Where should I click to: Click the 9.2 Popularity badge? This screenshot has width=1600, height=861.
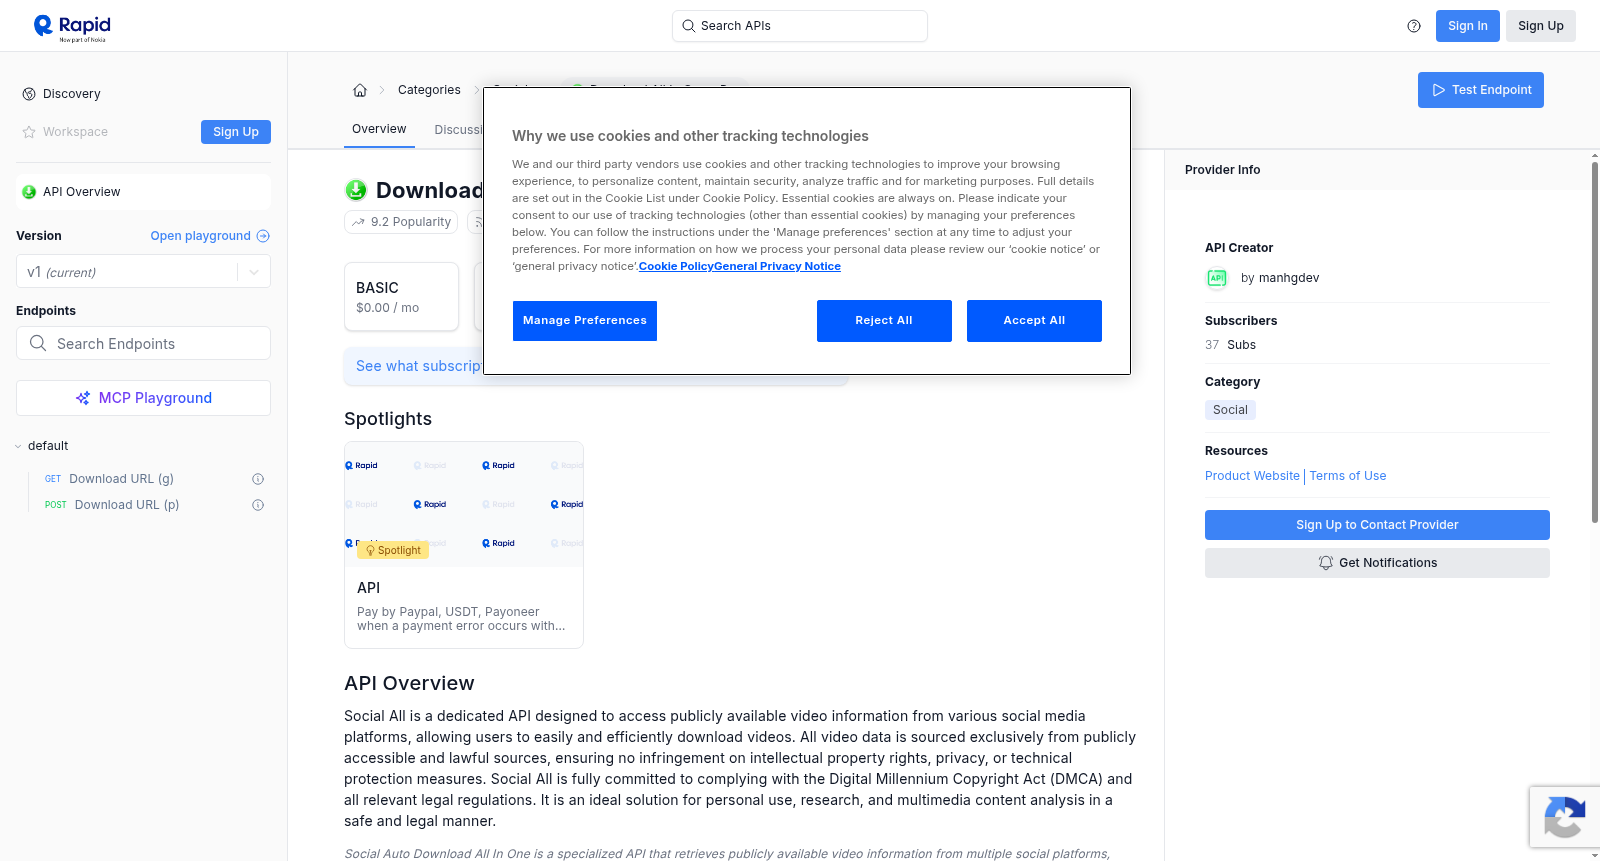[401, 222]
